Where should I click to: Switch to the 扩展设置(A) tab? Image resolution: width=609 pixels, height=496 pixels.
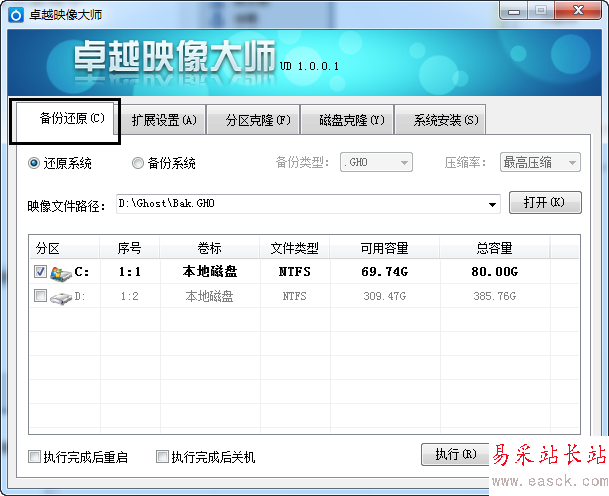164,120
